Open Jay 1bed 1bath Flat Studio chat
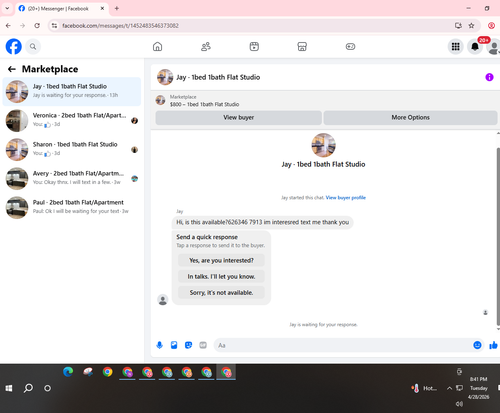The height and width of the screenshot is (413, 500). 72,91
